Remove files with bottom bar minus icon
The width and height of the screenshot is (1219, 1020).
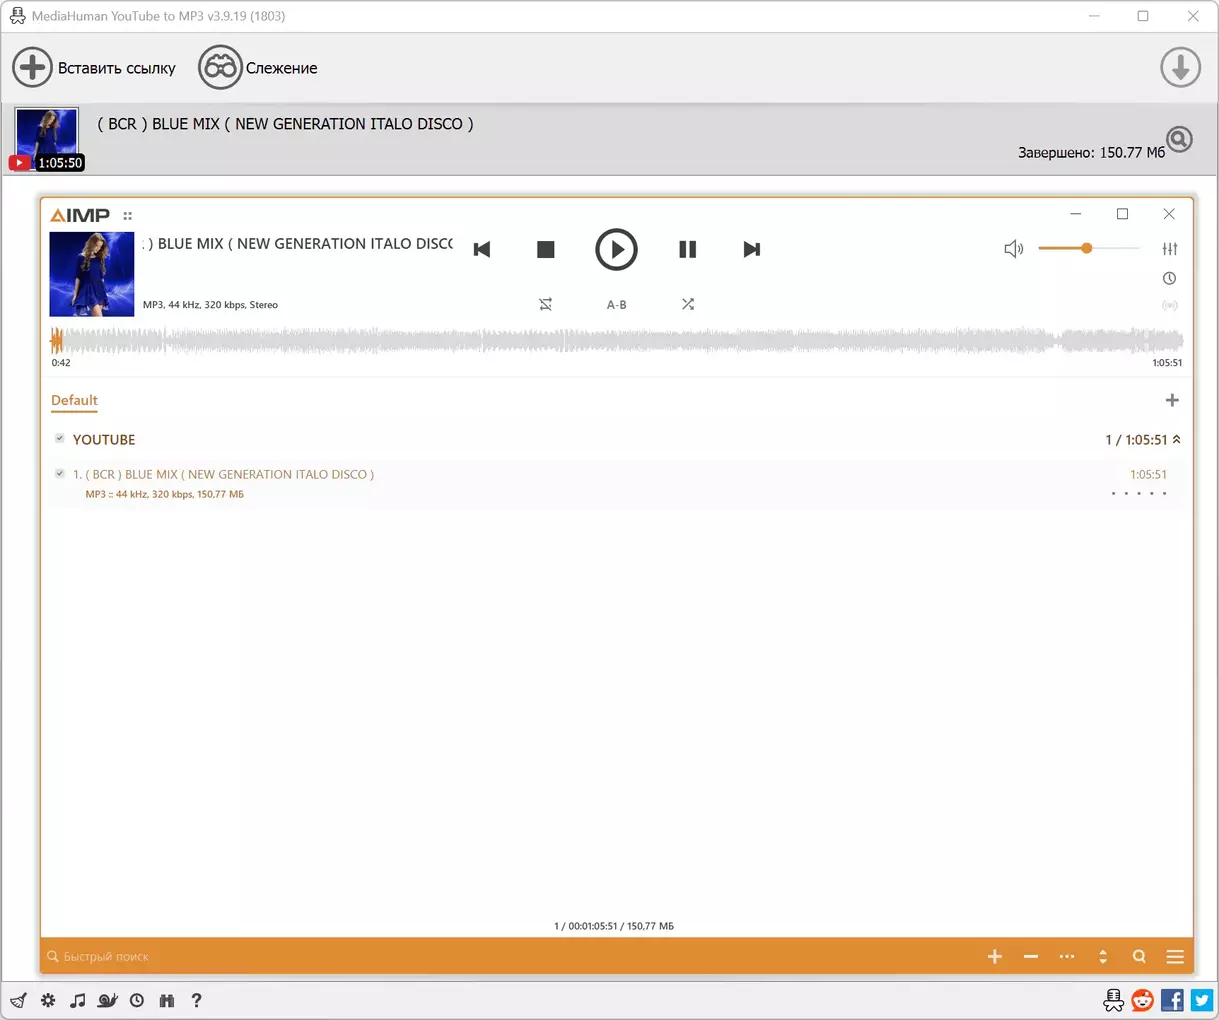pos(1031,957)
